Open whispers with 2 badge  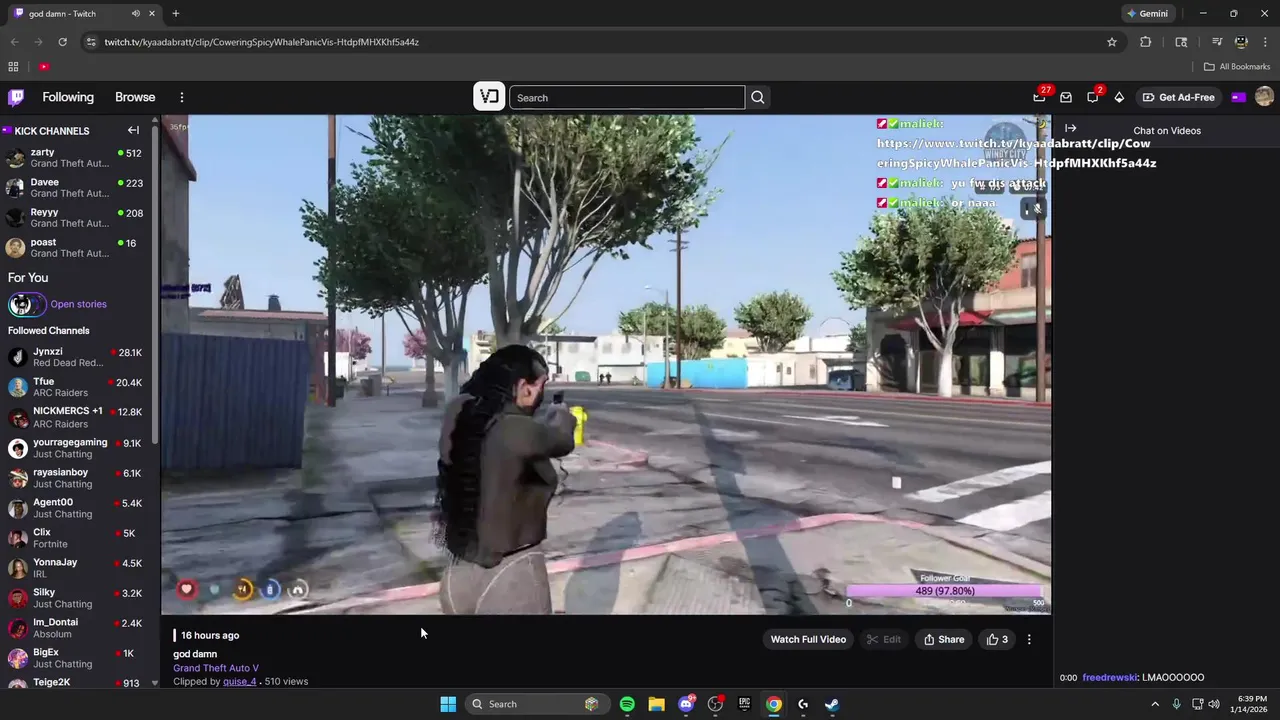tap(1093, 97)
